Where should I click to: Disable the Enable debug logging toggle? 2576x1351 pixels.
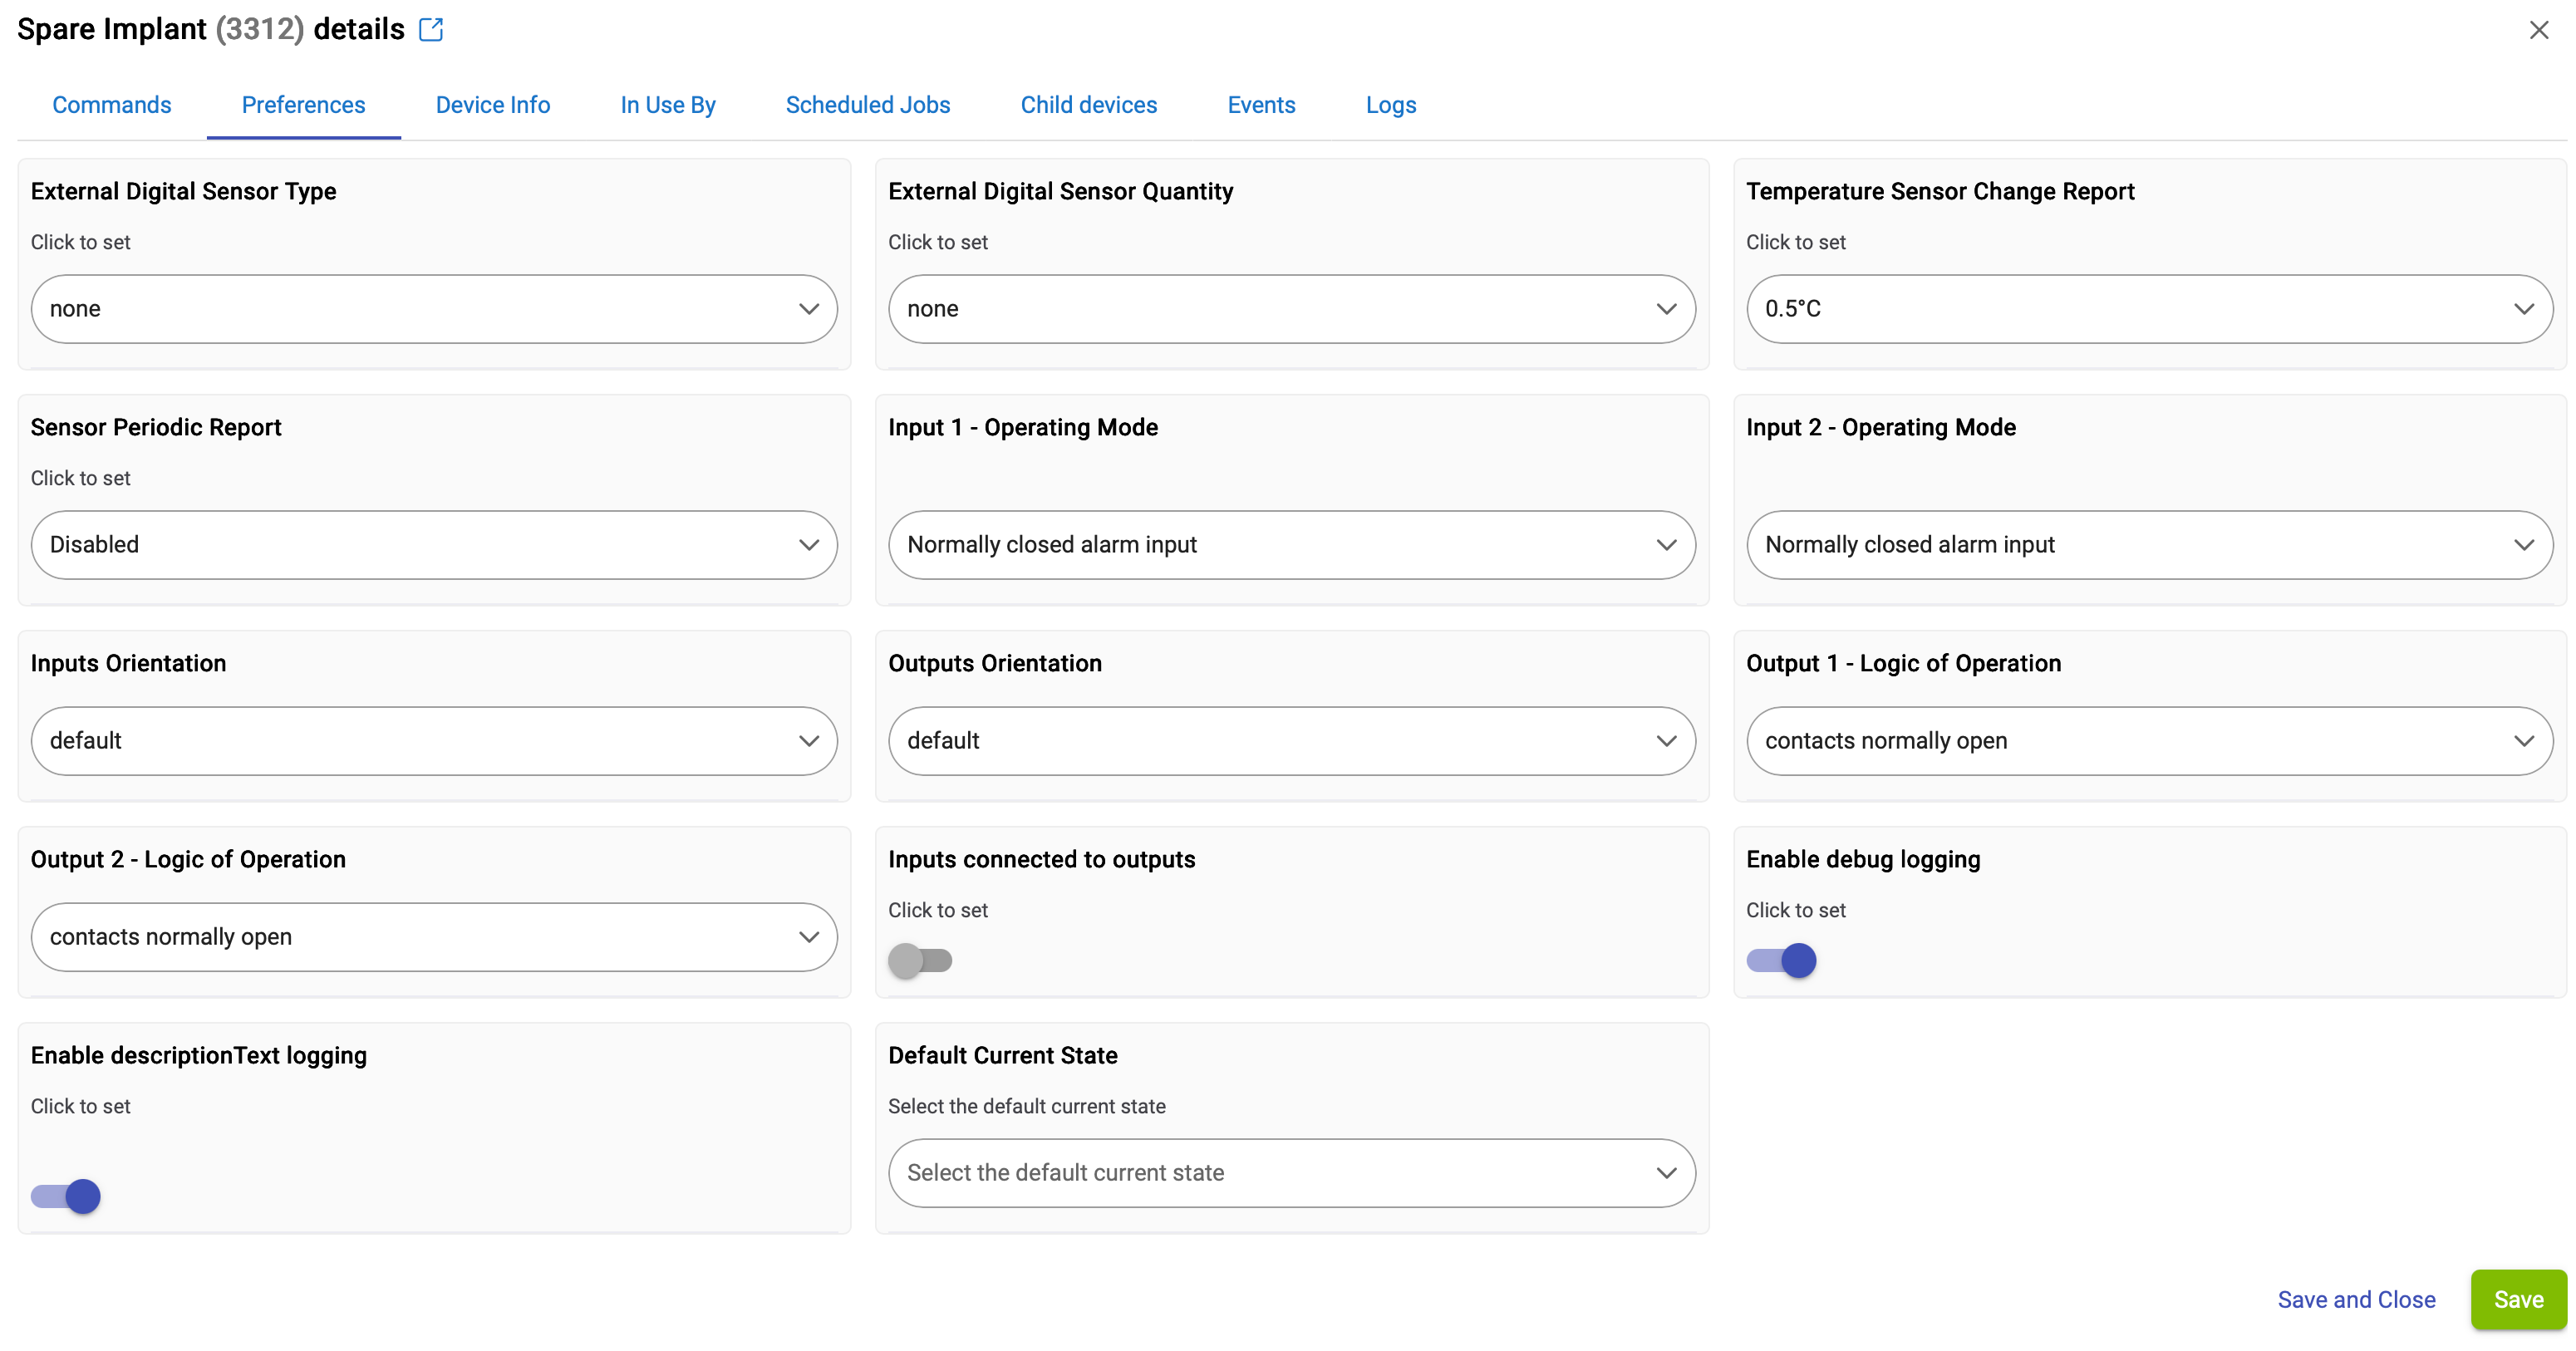tap(1781, 961)
